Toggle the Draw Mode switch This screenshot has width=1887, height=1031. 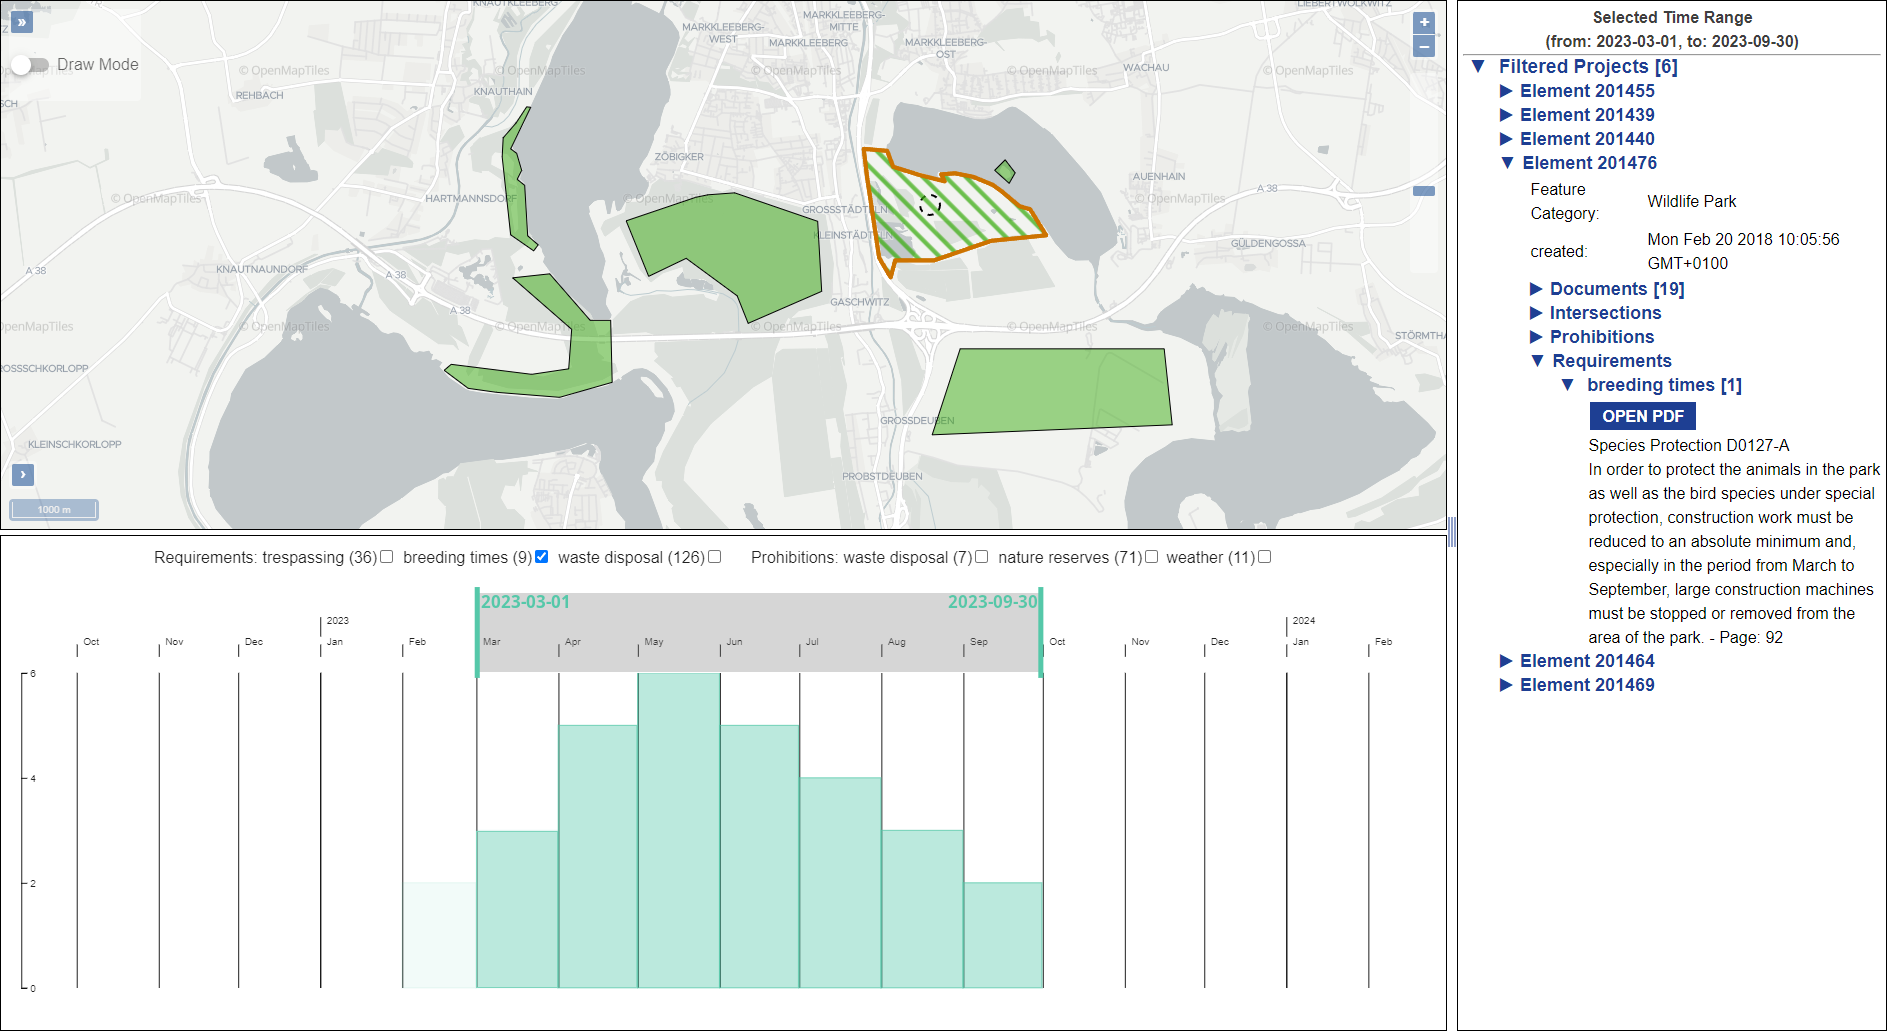coord(29,65)
